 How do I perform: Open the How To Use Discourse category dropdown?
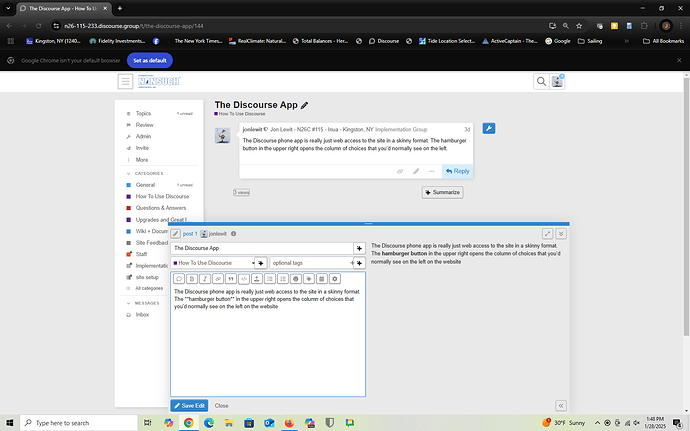[x=213, y=263]
